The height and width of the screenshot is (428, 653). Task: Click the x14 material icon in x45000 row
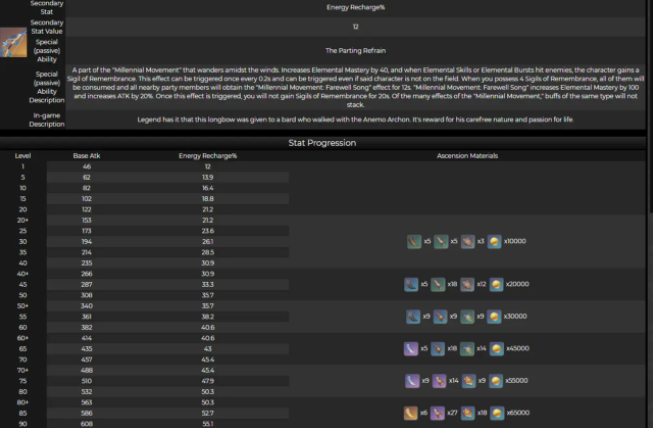[467, 348]
